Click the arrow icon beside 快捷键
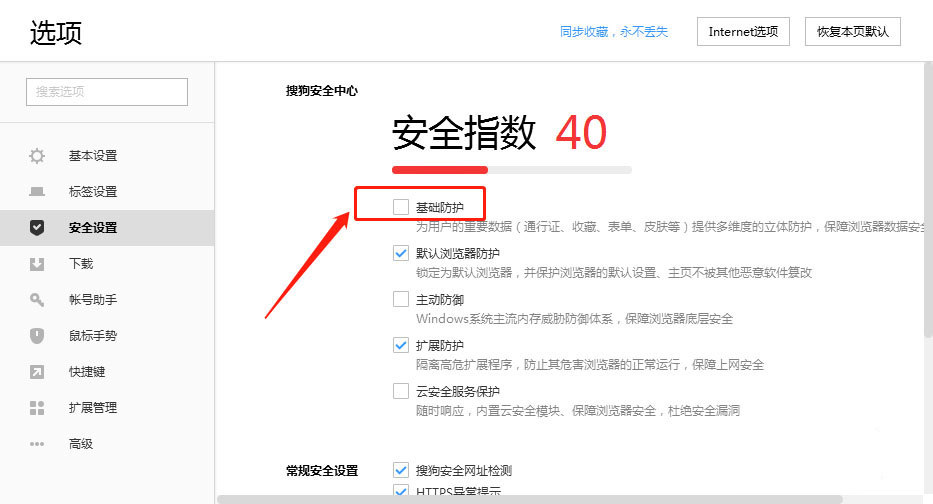This screenshot has width=933, height=504. [x=37, y=372]
